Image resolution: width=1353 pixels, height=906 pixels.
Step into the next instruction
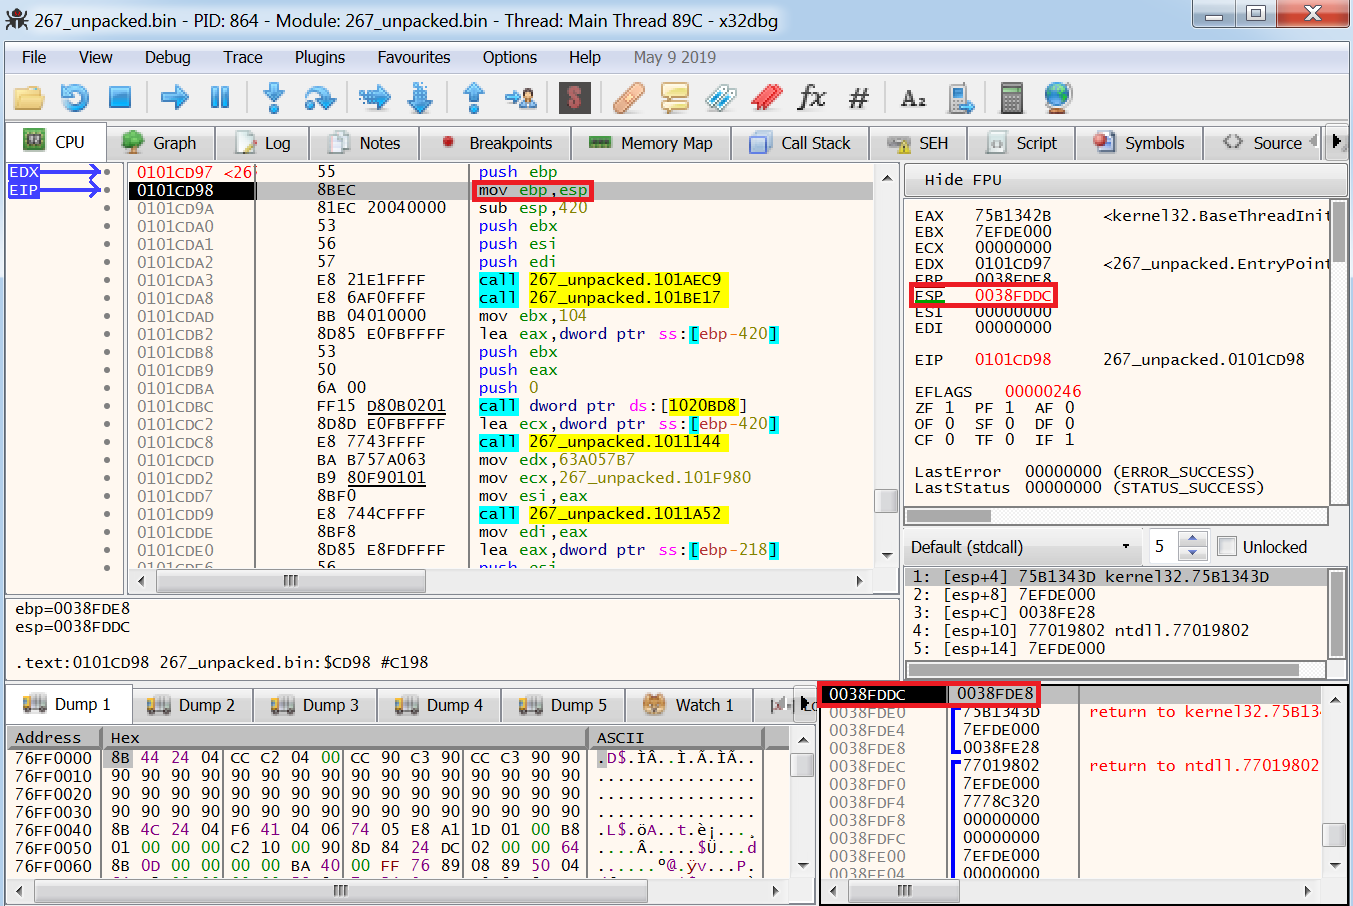click(x=273, y=97)
